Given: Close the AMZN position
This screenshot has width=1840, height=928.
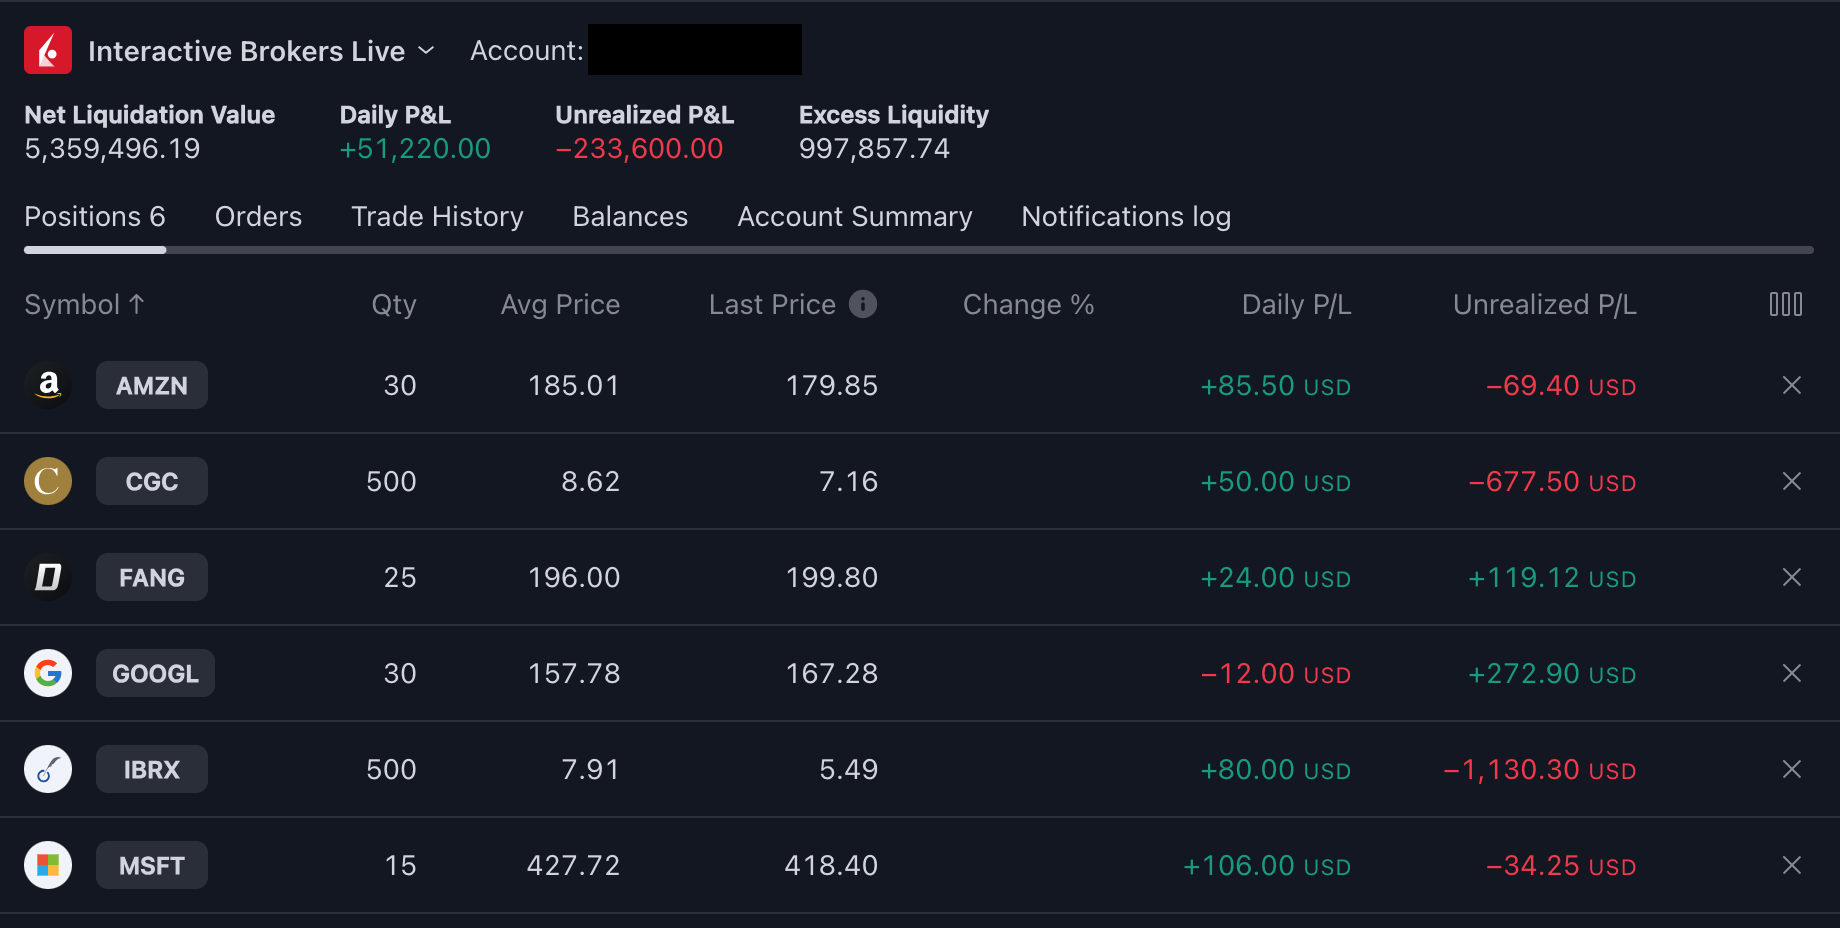Looking at the screenshot, I should click(x=1791, y=385).
